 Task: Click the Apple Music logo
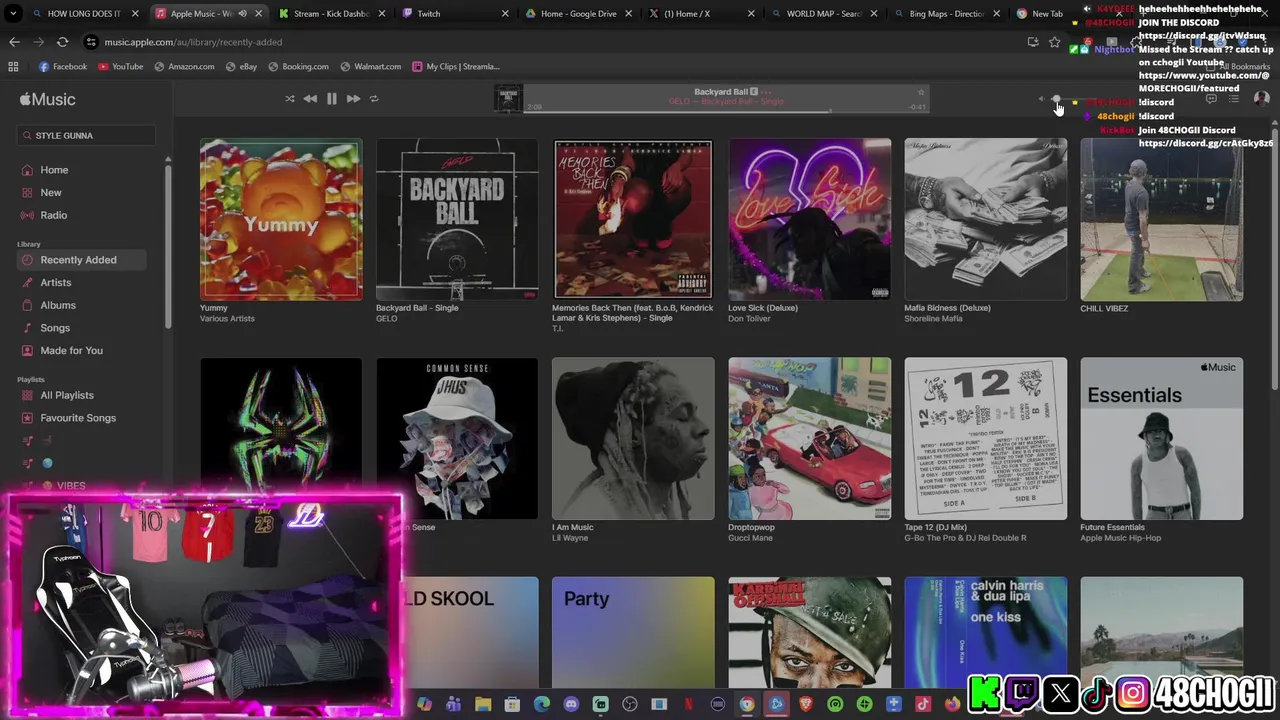point(48,99)
